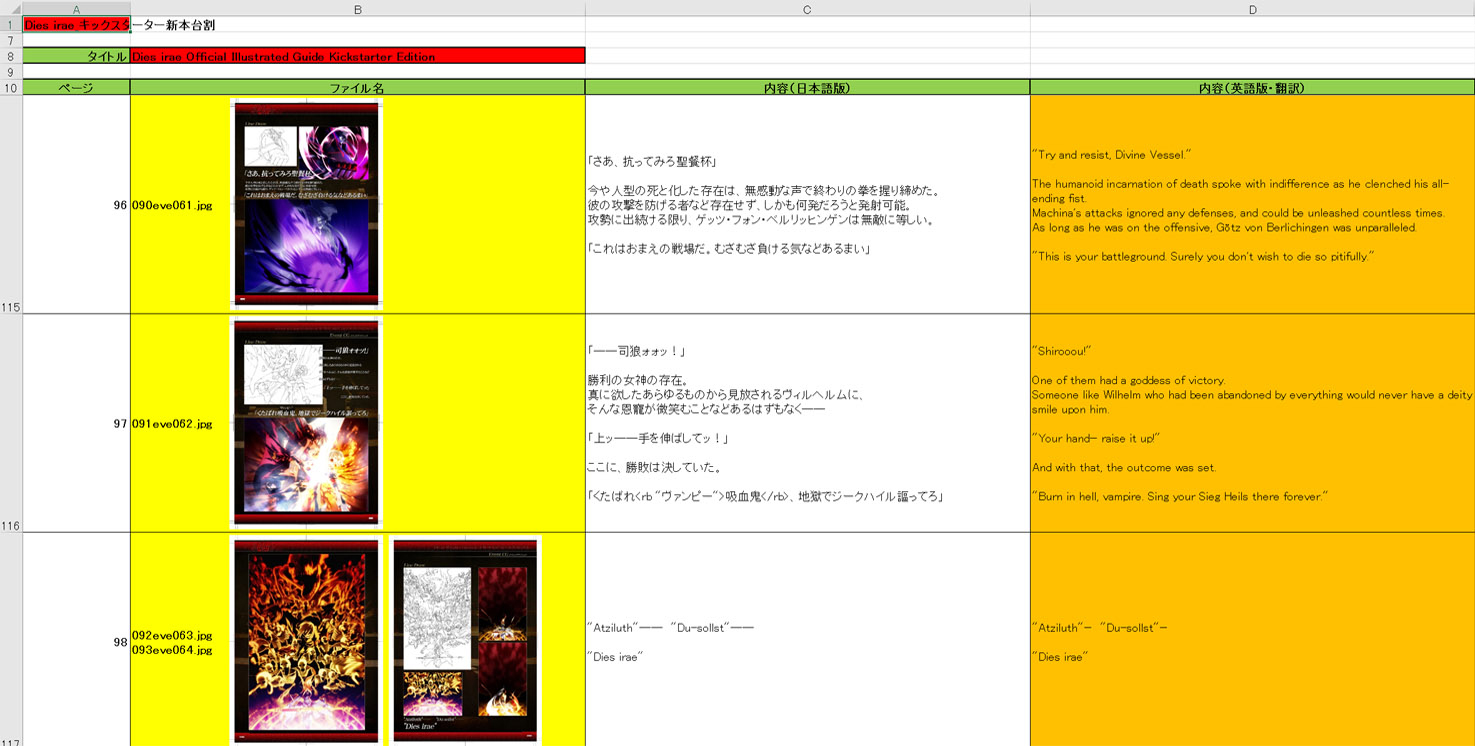Screen dimensions: 1475x746
Task: Click English text "Burn in hell, vampire..."
Action: [x=1179, y=497]
